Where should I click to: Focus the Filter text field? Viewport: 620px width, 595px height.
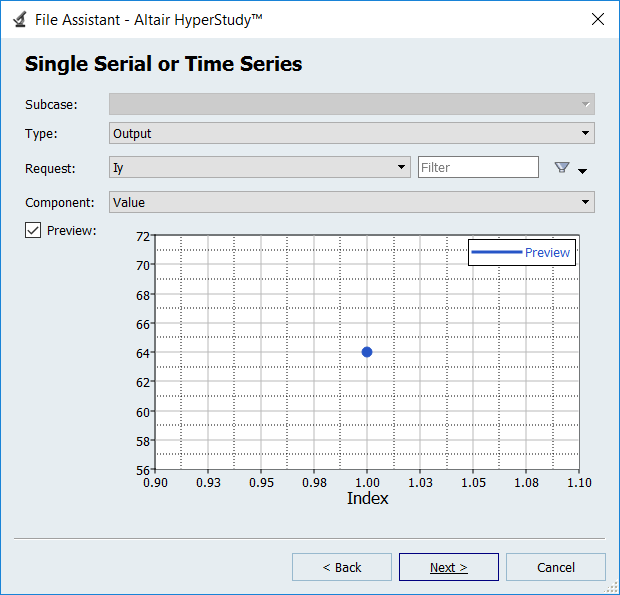pos(478,167)
